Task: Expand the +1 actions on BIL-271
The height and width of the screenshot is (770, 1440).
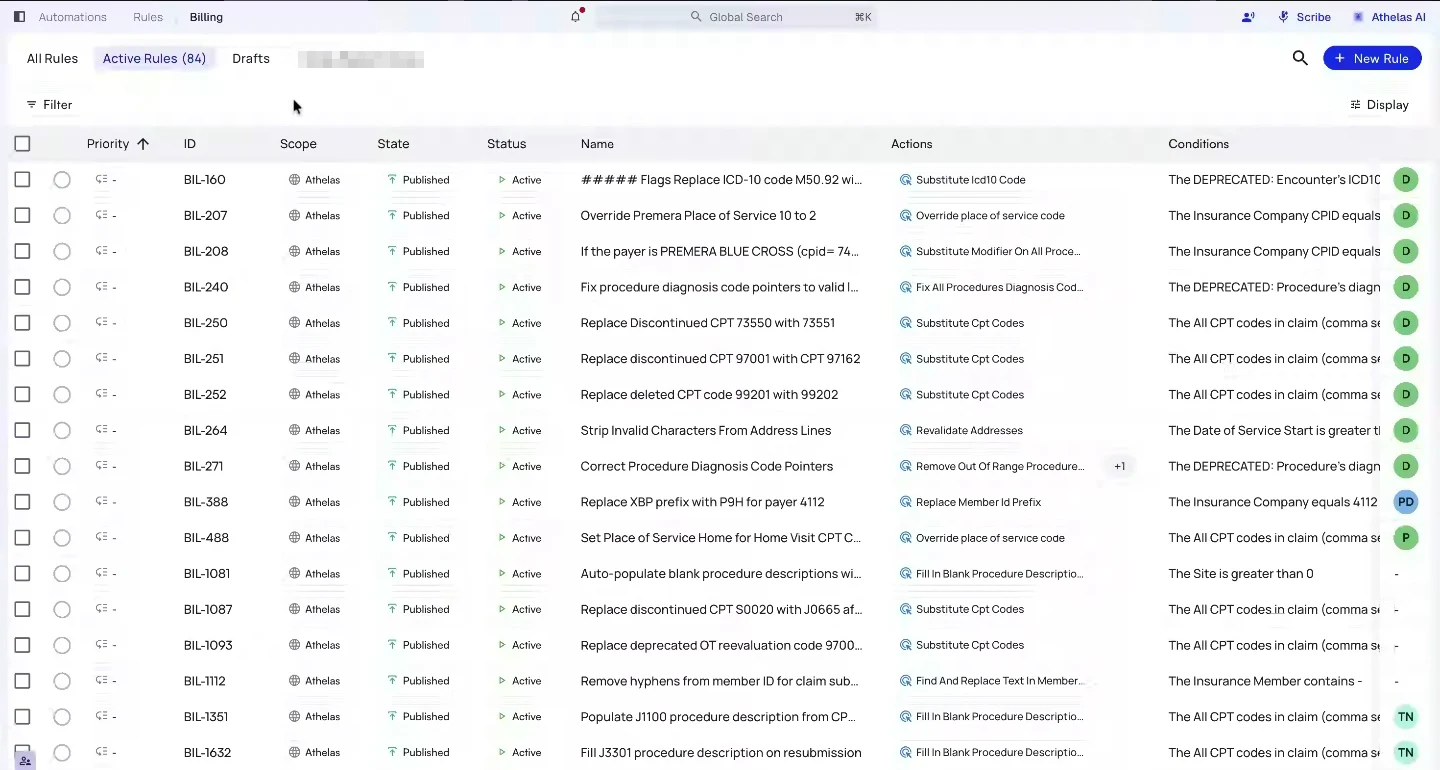Action: [x=1119, y=466]
